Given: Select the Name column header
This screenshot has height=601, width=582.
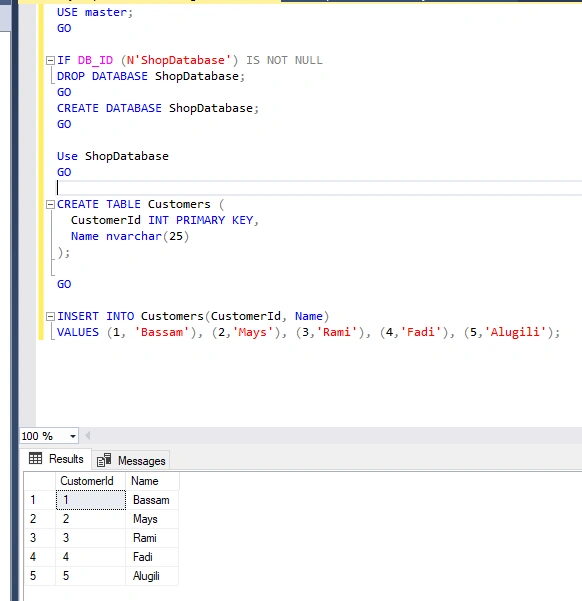Looking at the screenshot, I should click(152, 481).
